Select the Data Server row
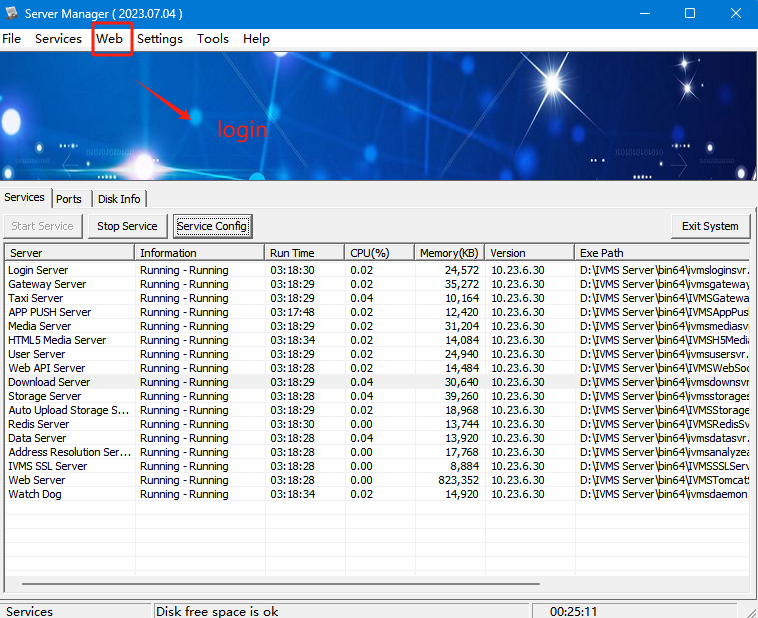758x618 pixels. 377,438
